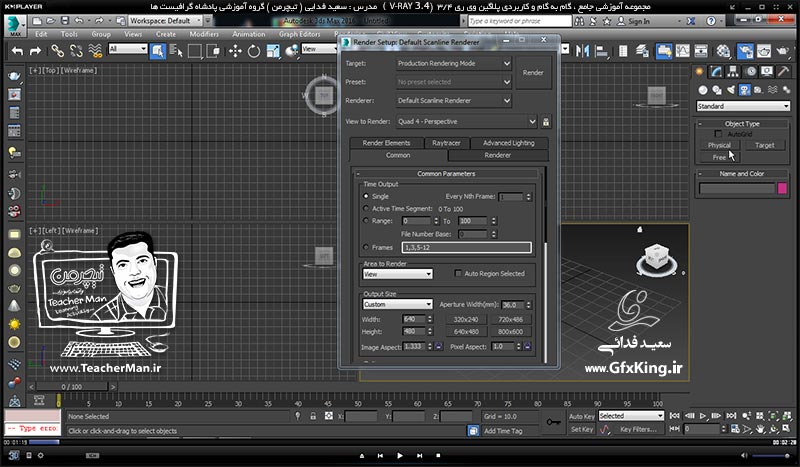Select Space Warps category icon

click(772, 90)
